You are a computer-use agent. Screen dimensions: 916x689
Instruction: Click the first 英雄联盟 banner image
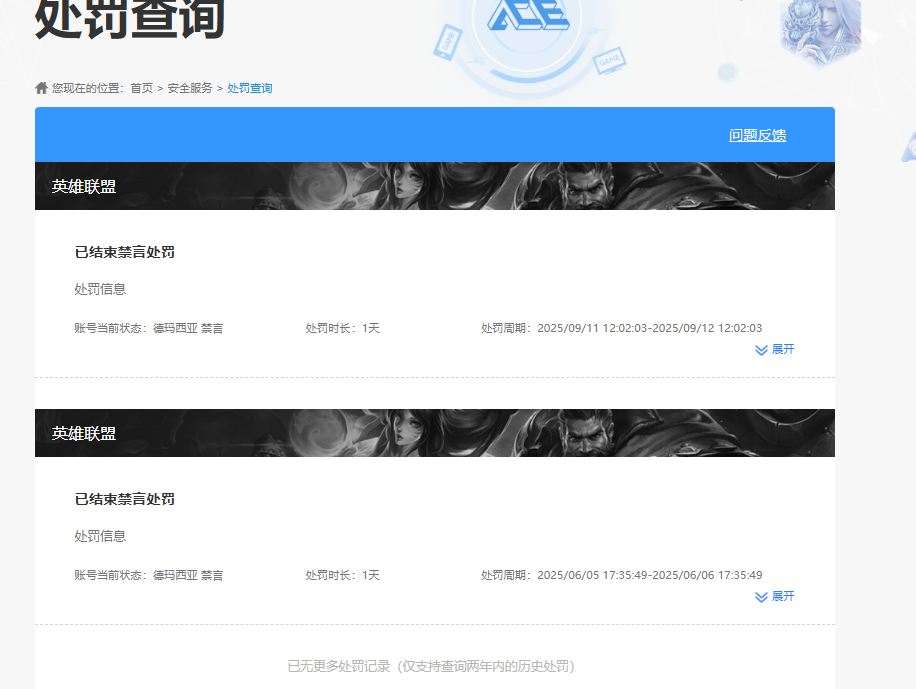click(x=435, y=186)
